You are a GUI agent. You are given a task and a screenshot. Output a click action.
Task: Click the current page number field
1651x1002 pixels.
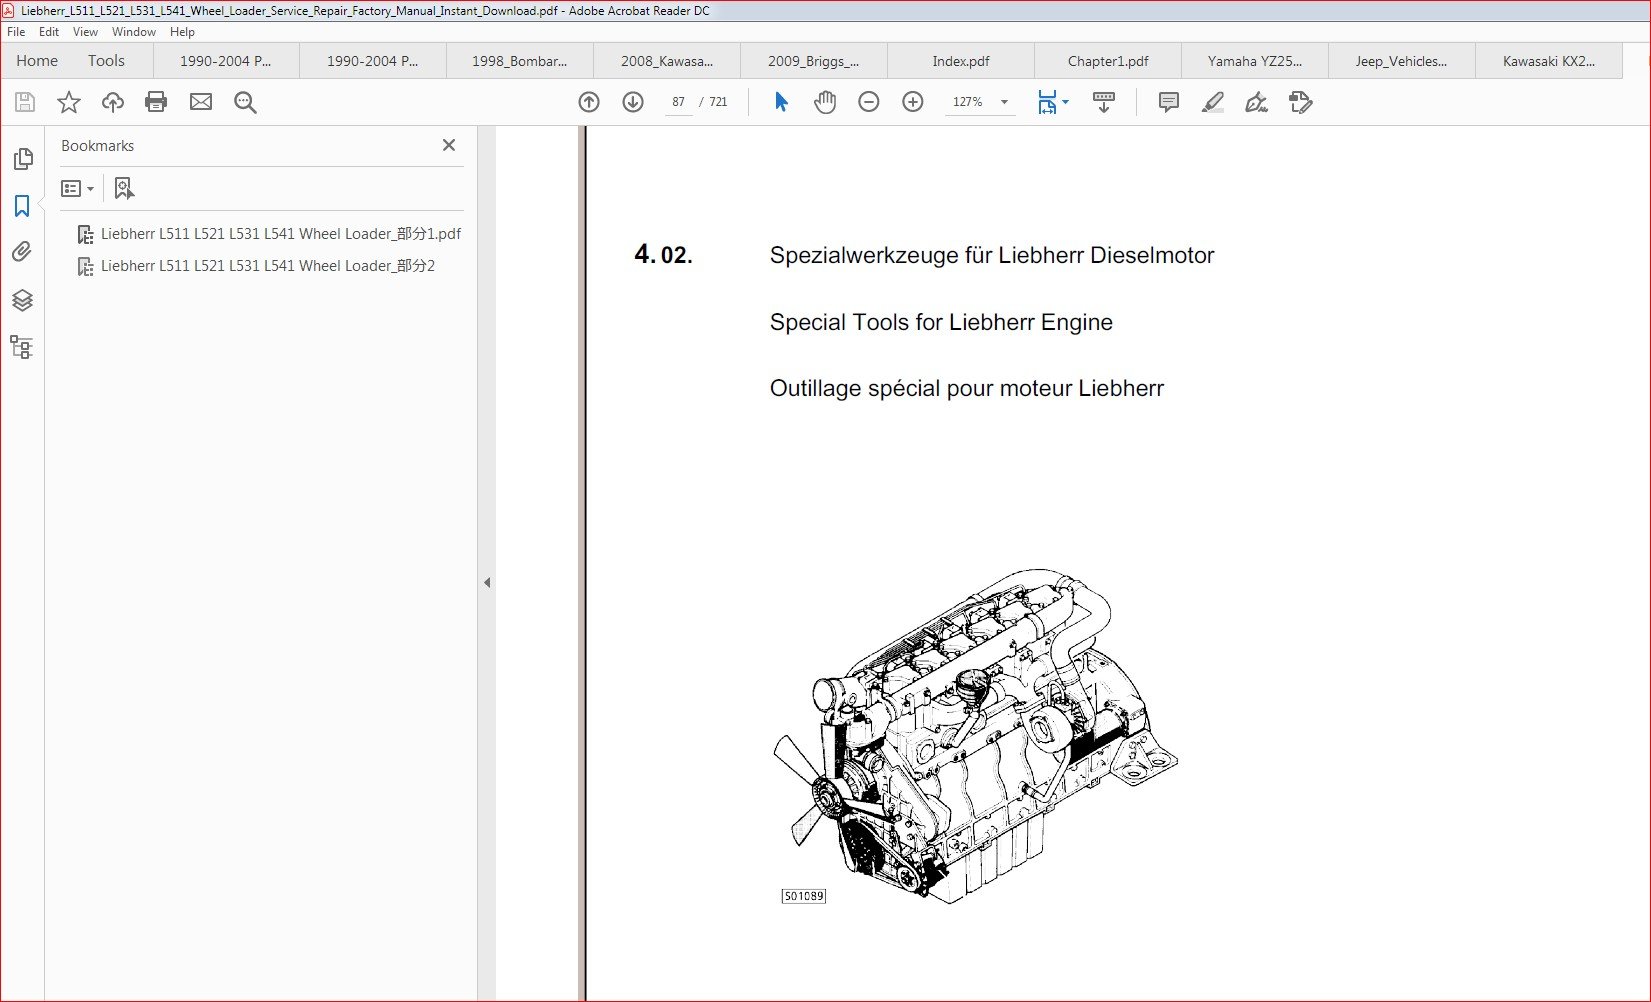point(679,102)
